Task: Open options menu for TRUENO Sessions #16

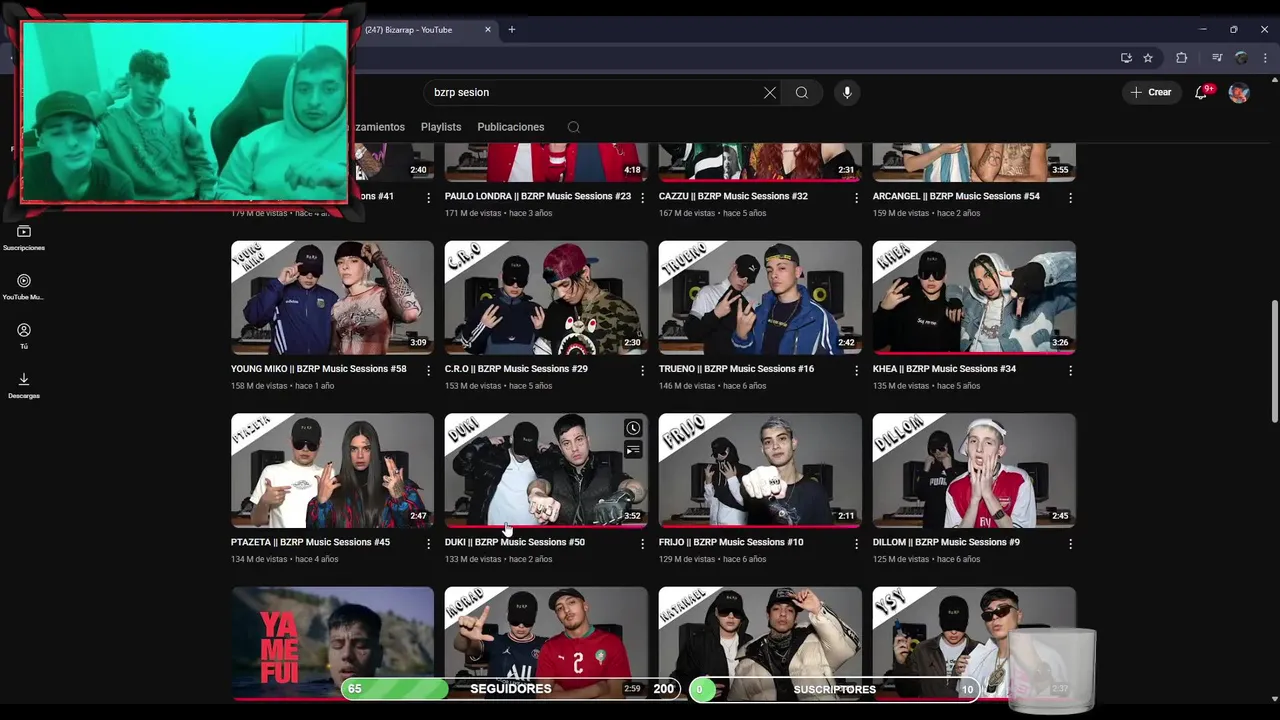Action: click(x=856, y=371)
